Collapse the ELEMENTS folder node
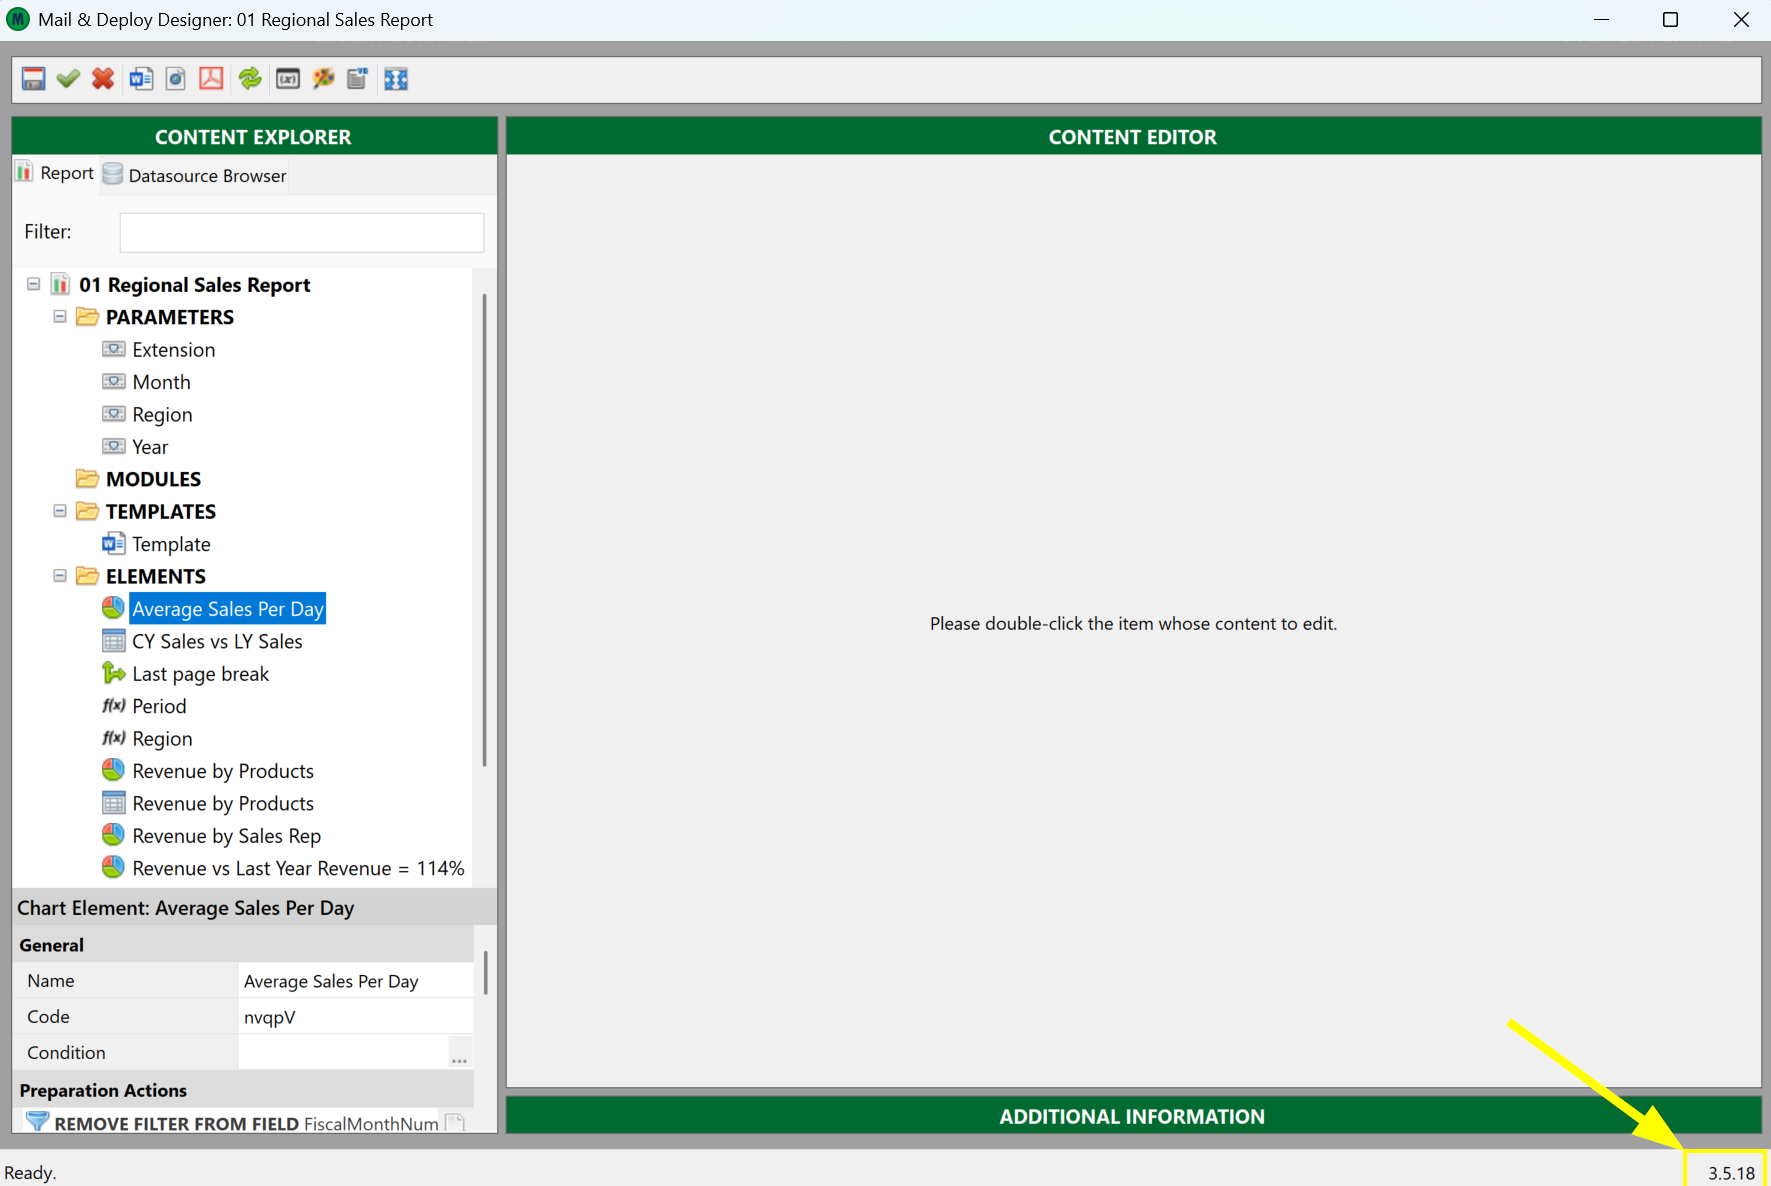The image size is (1771, 1186). click(x=60, y=576)
